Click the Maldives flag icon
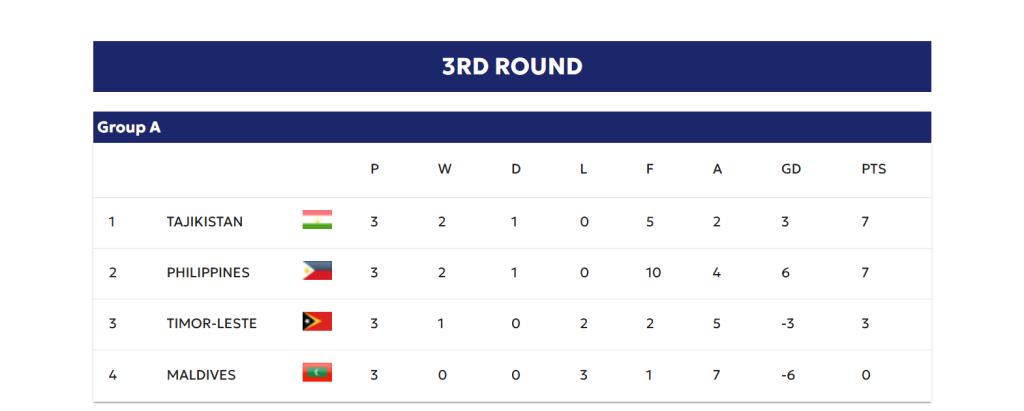This screenshot has width=1024, height=411. pos(317,374)
